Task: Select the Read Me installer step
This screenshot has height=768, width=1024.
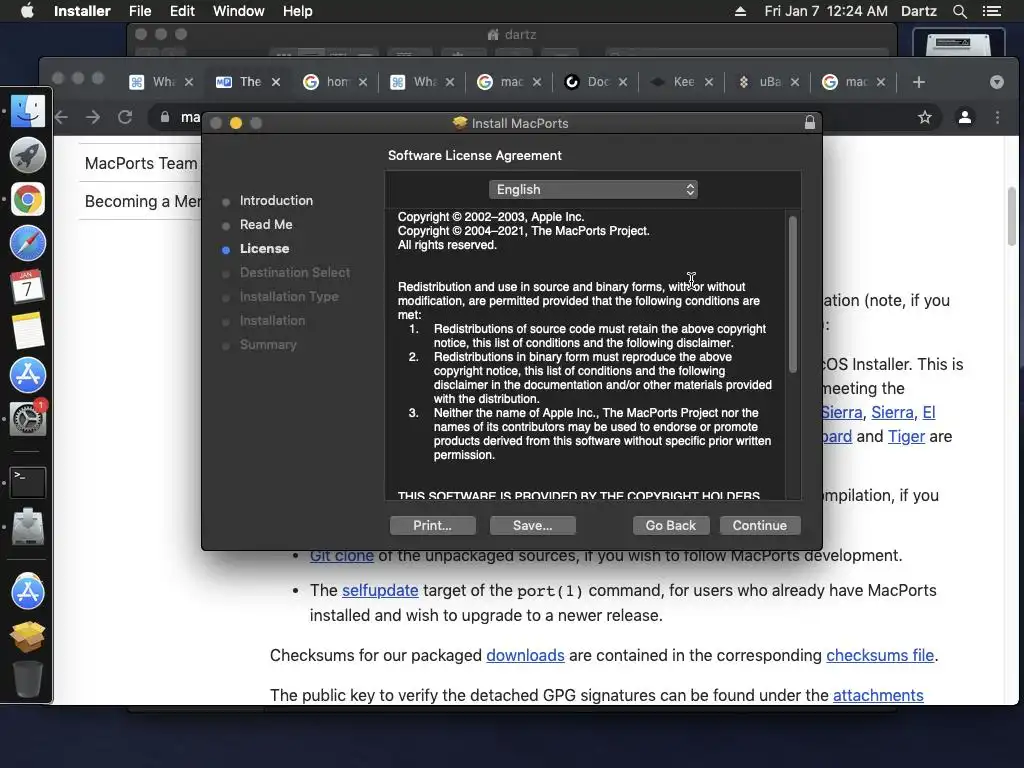Action: (266, 225)
